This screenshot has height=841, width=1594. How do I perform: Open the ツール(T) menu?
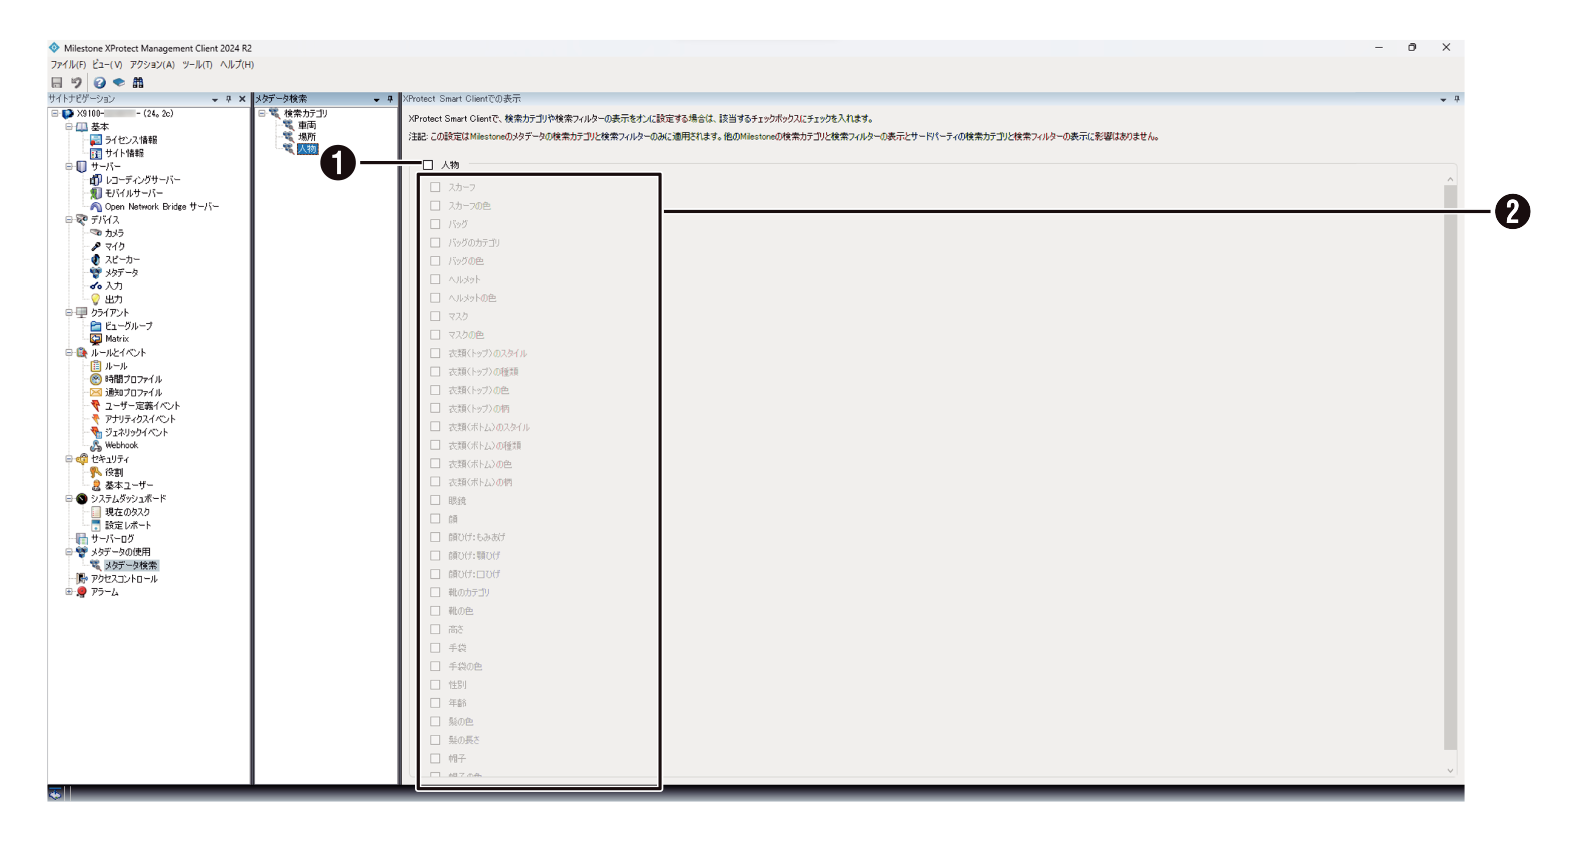pos(197,65)
